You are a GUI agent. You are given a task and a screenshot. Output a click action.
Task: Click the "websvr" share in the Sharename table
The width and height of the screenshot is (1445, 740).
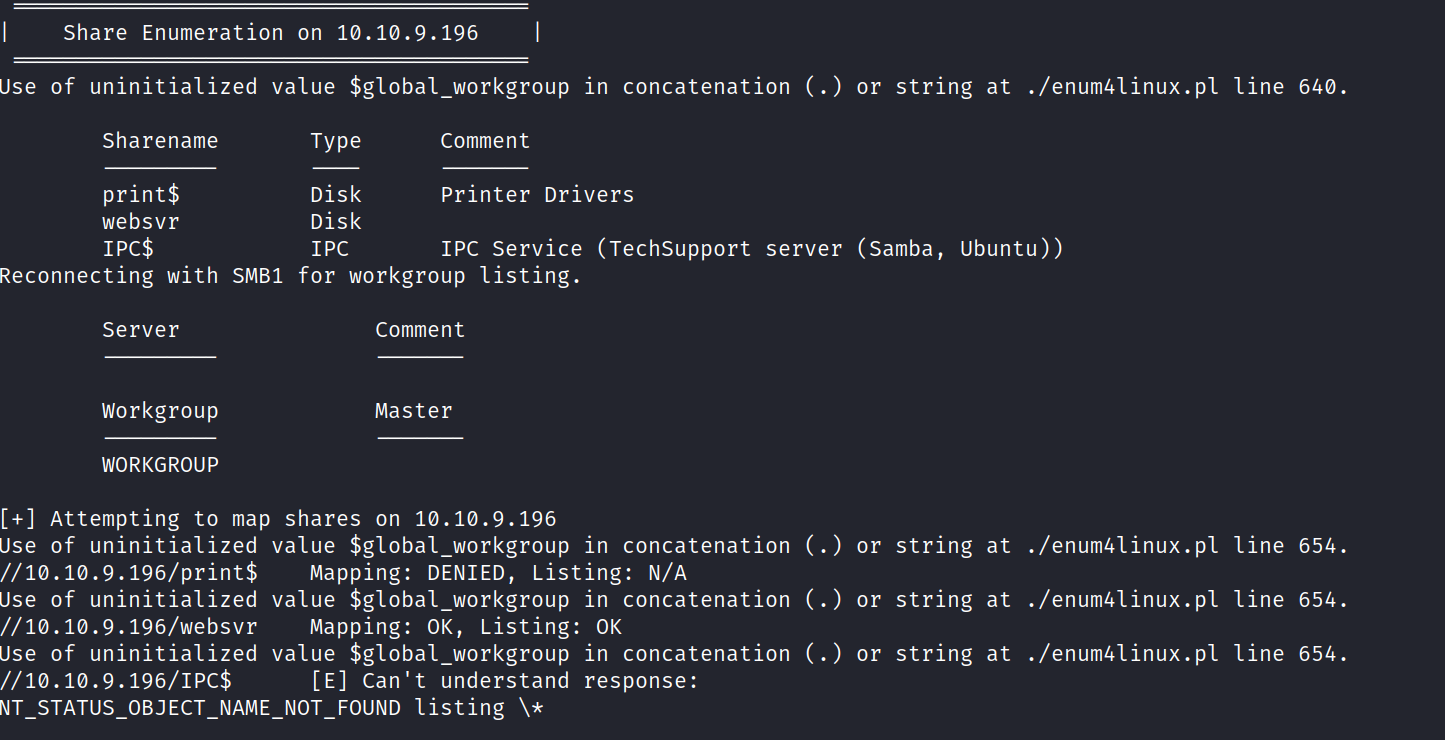coord(141,222)
